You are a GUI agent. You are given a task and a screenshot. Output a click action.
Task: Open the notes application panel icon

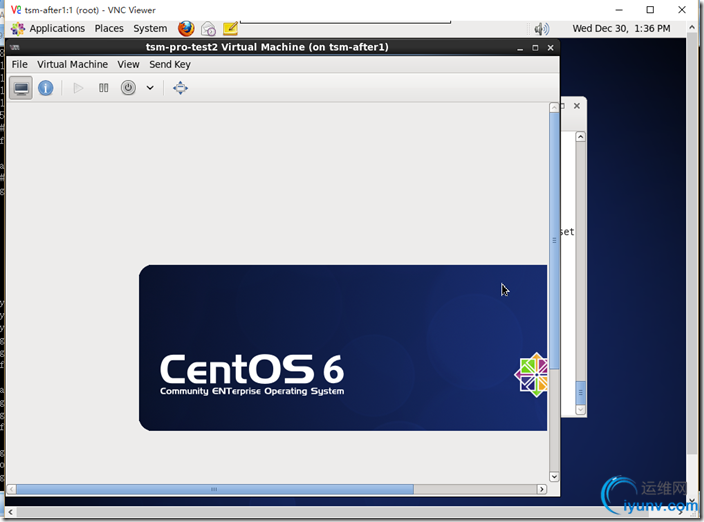pos(230,28)
